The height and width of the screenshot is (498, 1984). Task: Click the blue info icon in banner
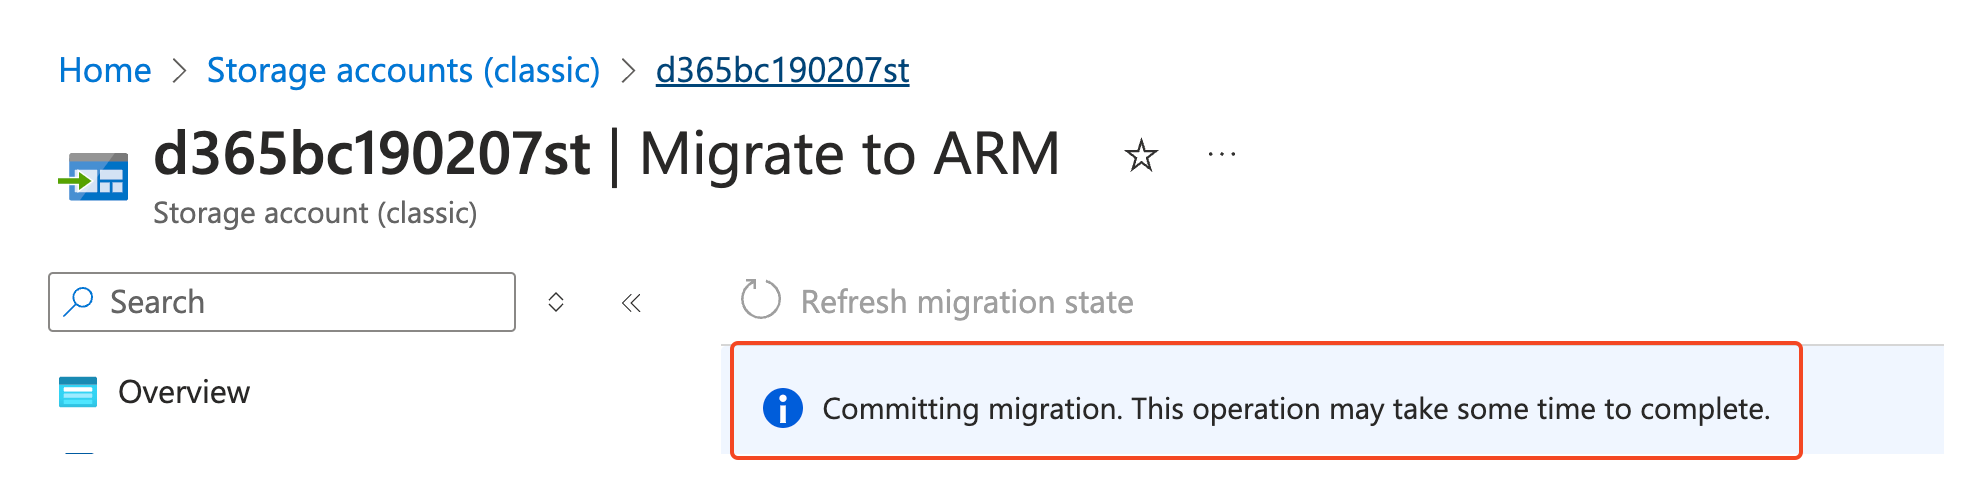pos(782,408)
